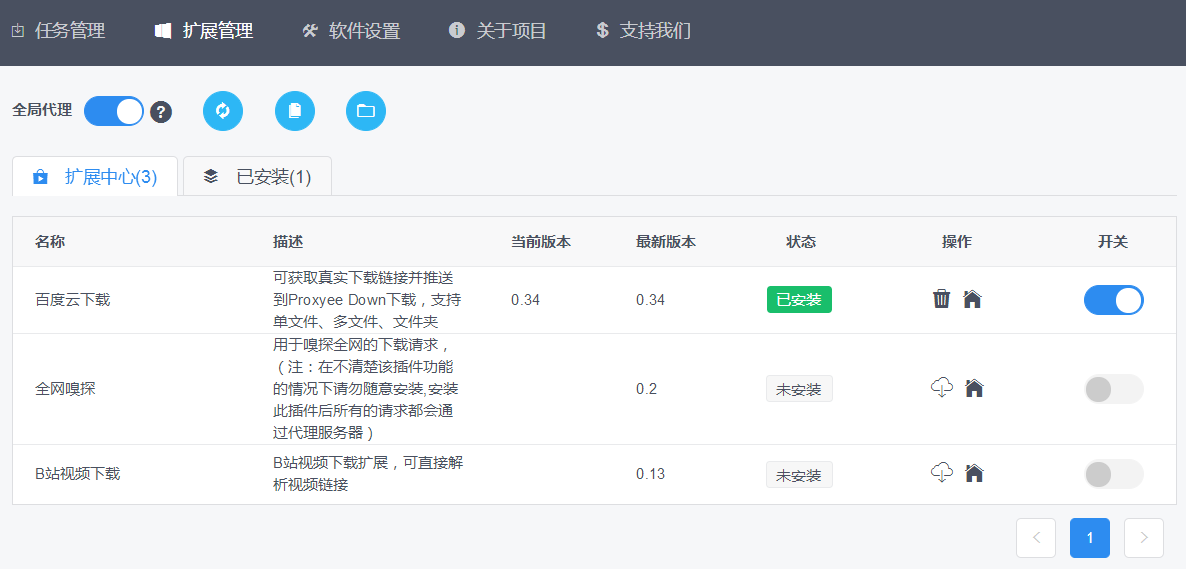Select the 扩展中心(3) tab
Viewport: 1186px width, 569px height.
pyautogui.click(x=96, y=177)
